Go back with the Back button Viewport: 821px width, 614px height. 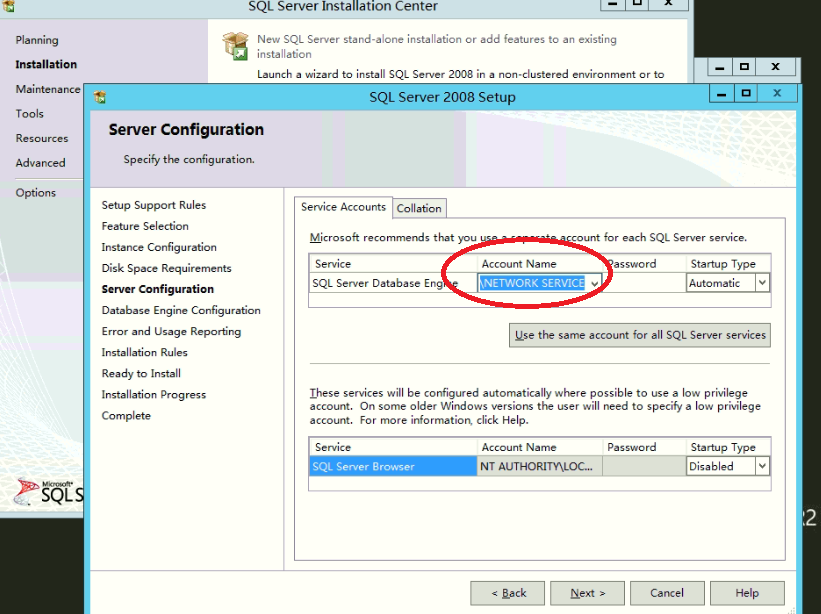(507, 593)
